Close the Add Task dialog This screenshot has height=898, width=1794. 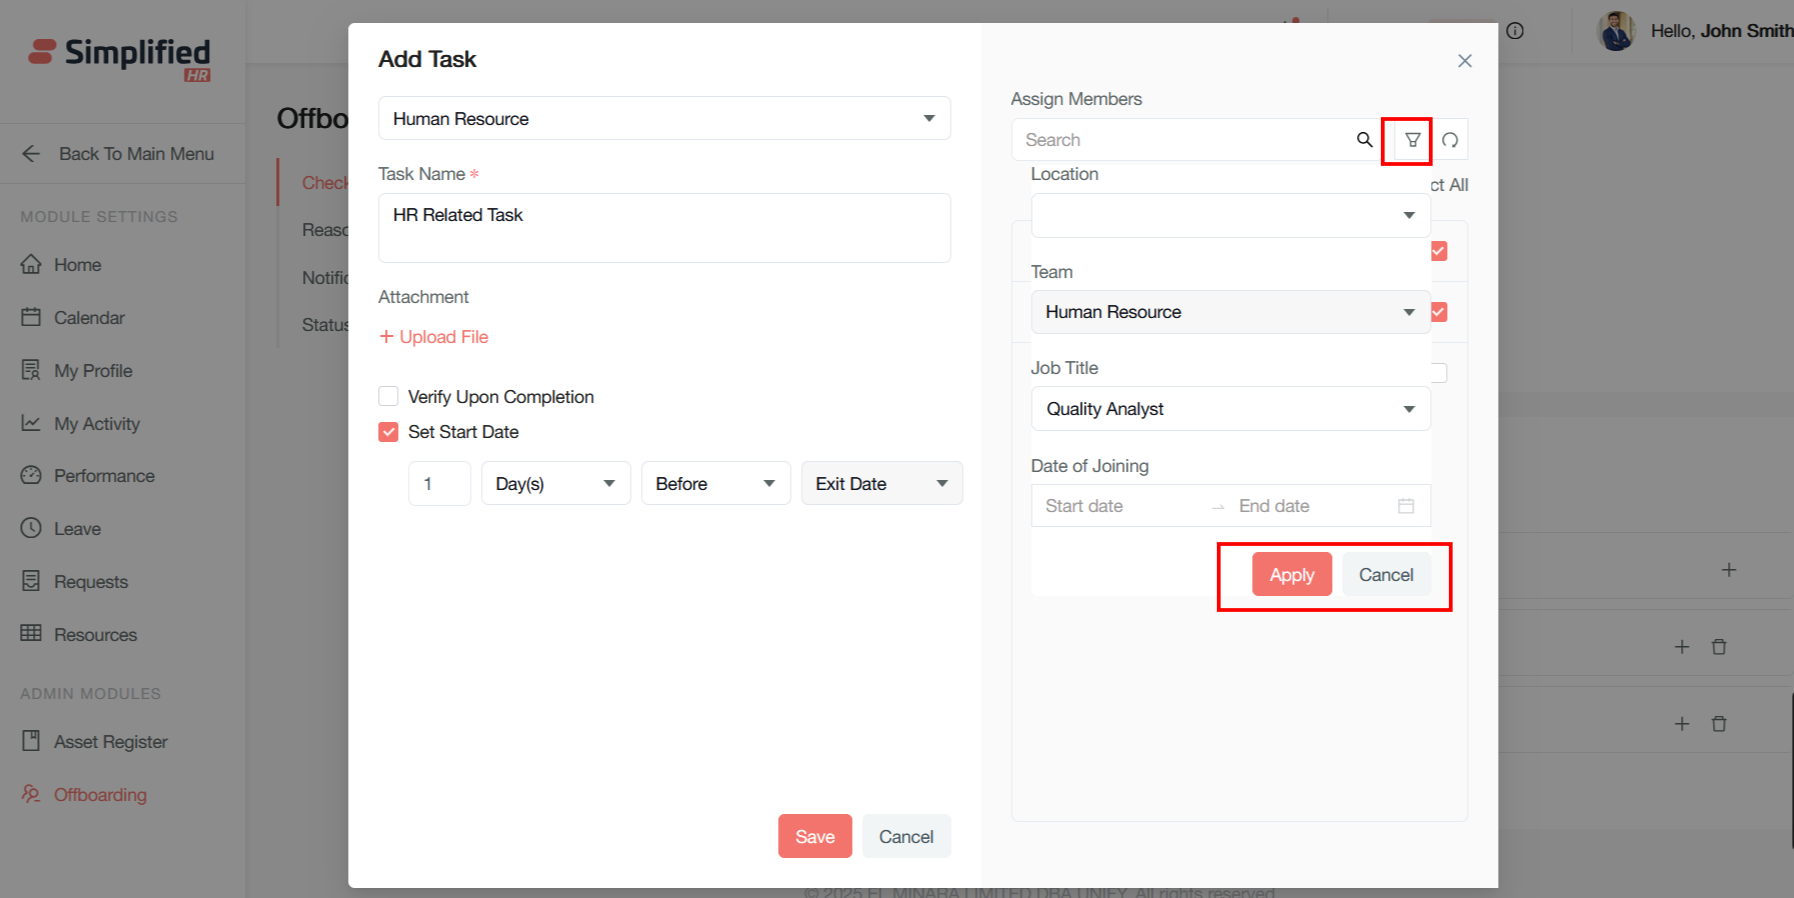tap(1464, 61)
